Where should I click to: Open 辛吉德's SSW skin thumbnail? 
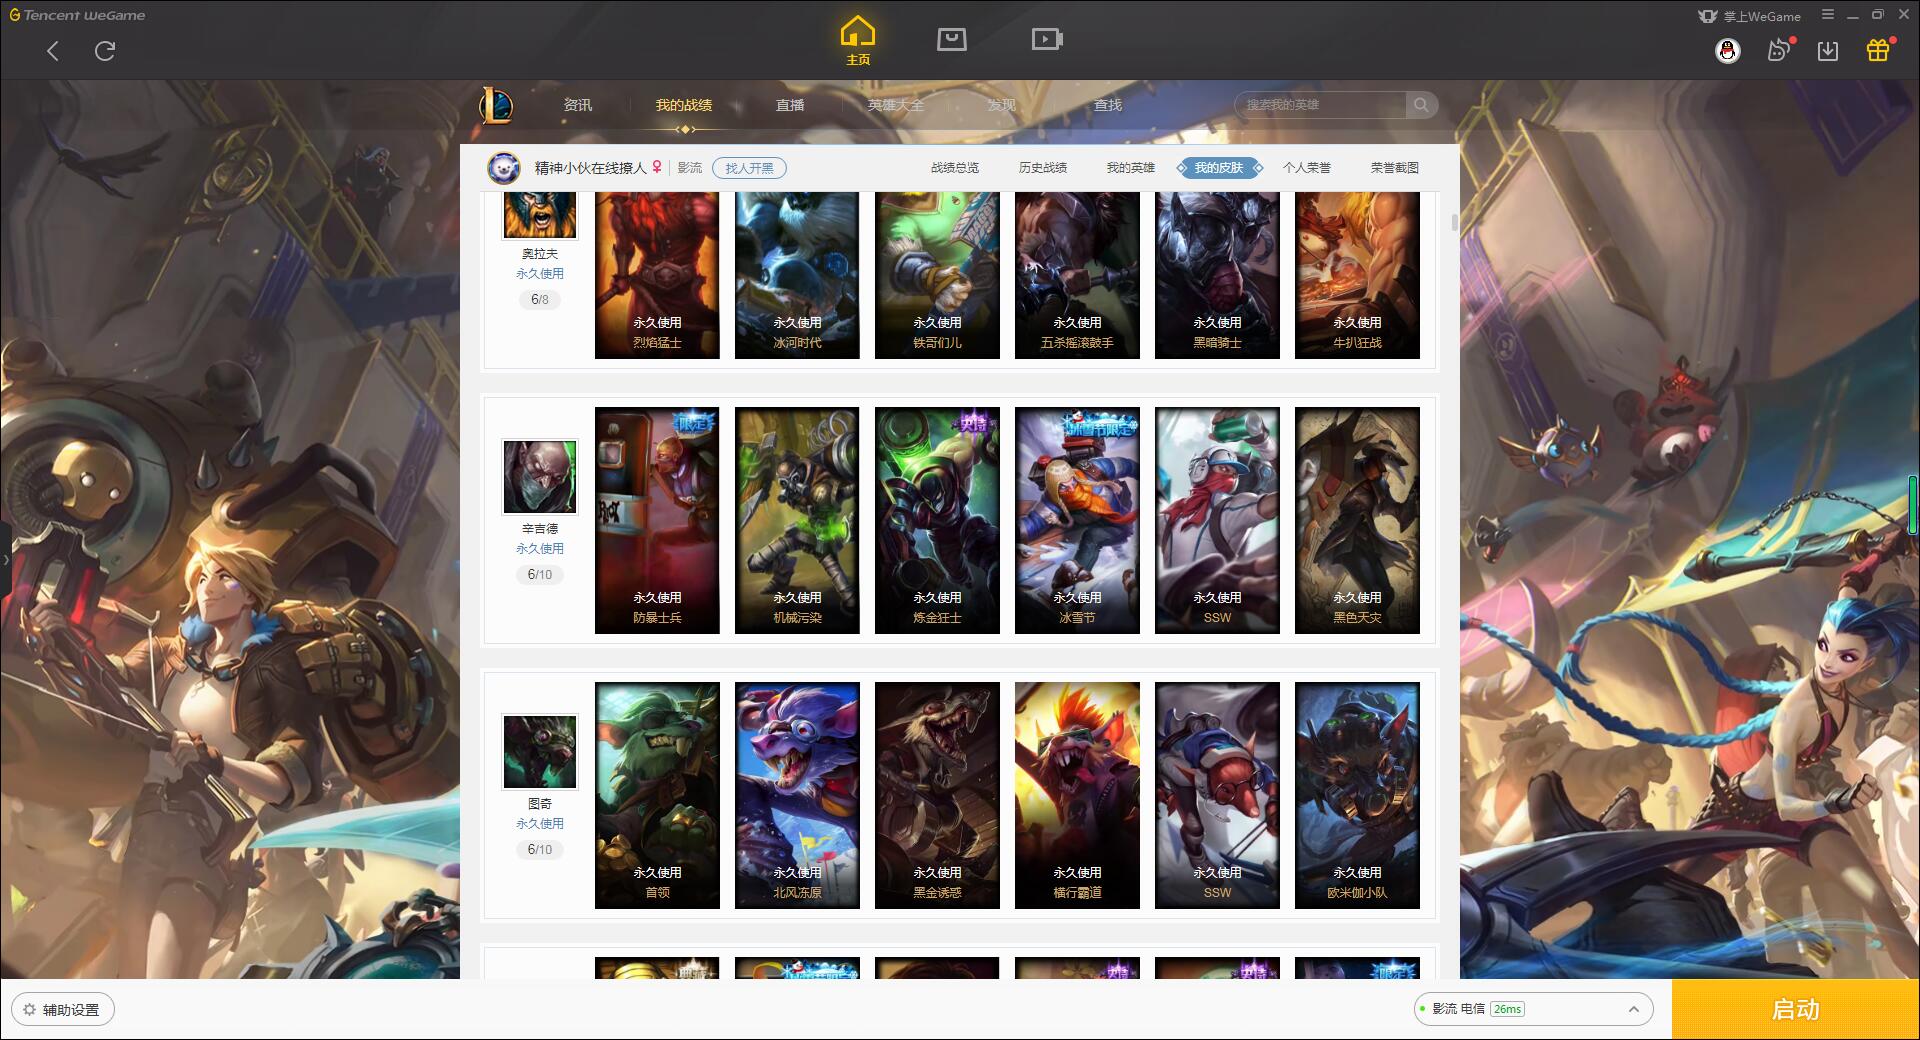(x=1217, y=520)
